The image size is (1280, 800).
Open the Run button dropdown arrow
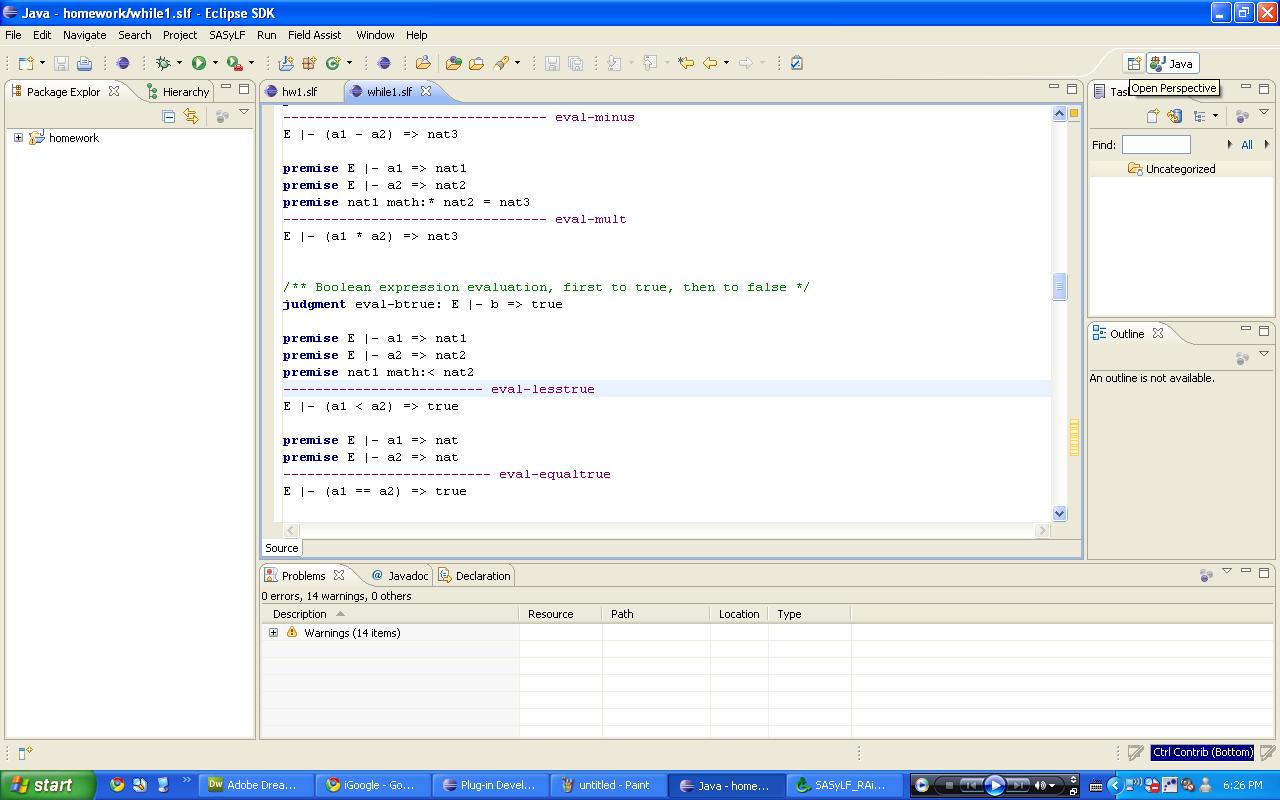tap(215, 63)
